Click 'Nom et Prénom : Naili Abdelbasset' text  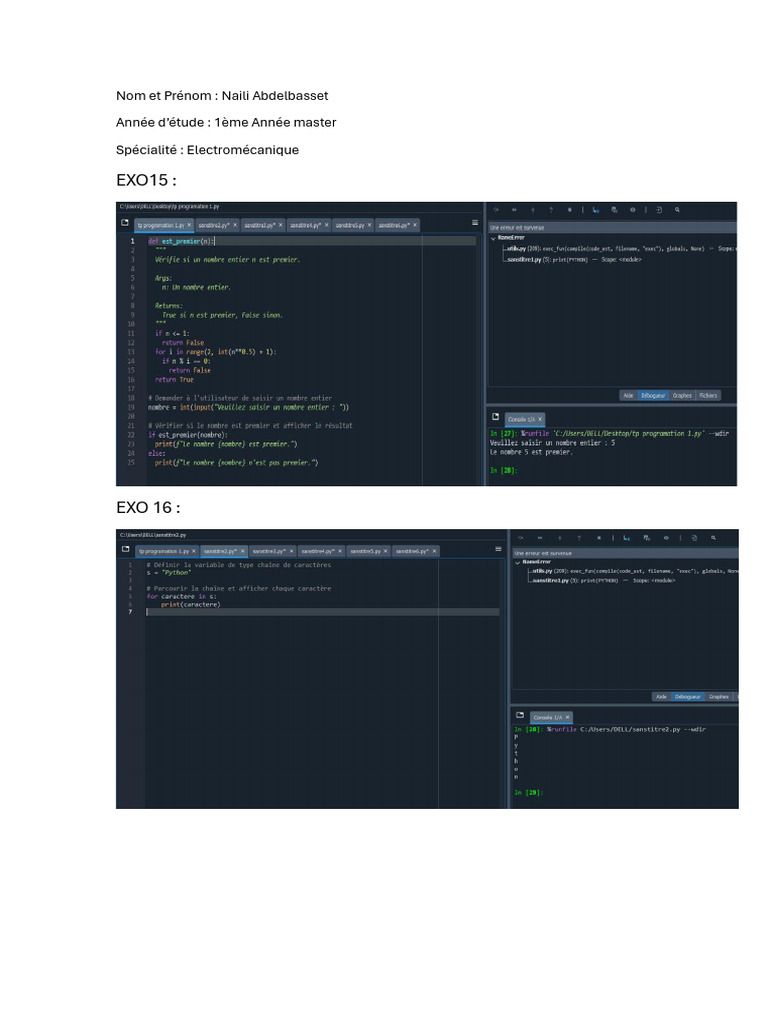pyautogui.click(x=222, y=95)
